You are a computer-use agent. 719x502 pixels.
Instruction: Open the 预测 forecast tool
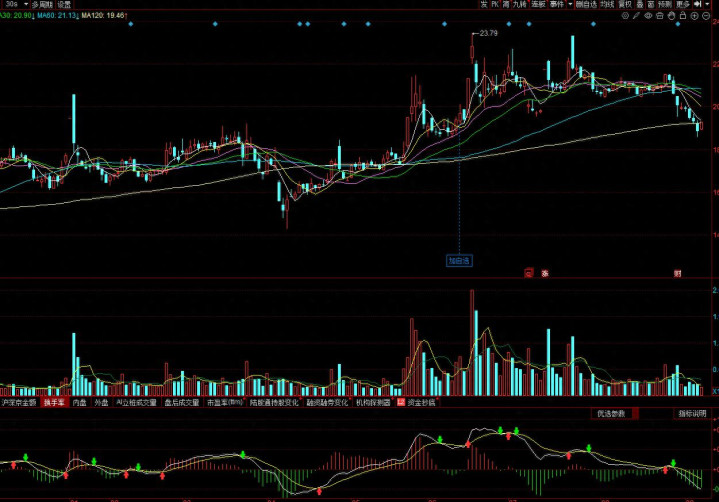[665, 4]
